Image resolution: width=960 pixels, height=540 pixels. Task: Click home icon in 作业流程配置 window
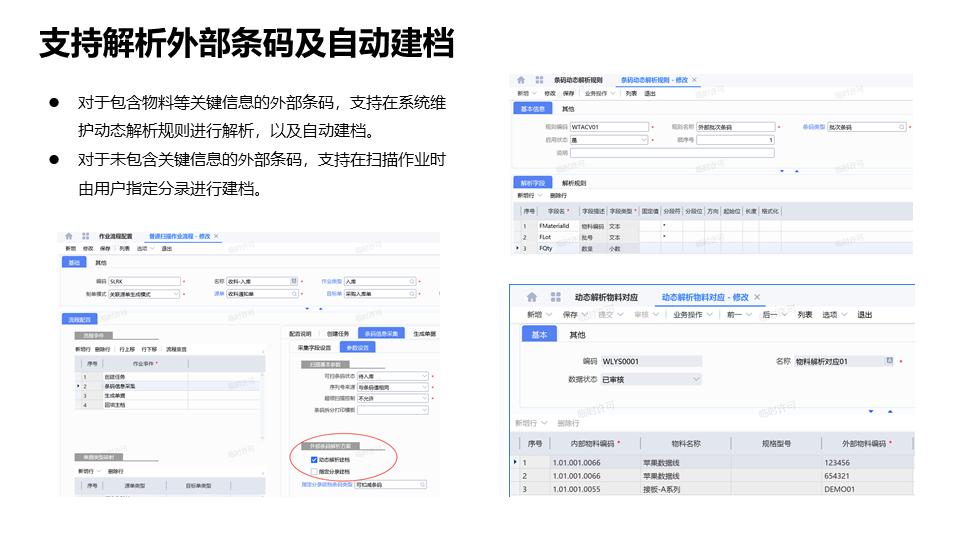(69, 236)
